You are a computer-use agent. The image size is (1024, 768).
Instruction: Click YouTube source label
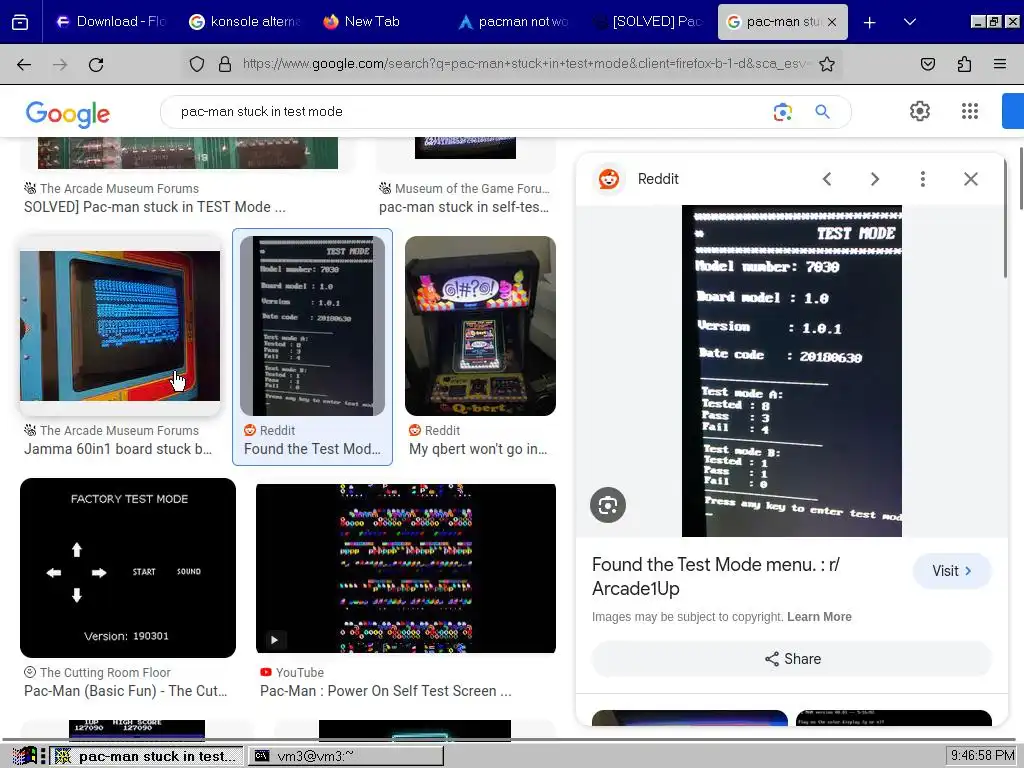[x=299, y=673]
